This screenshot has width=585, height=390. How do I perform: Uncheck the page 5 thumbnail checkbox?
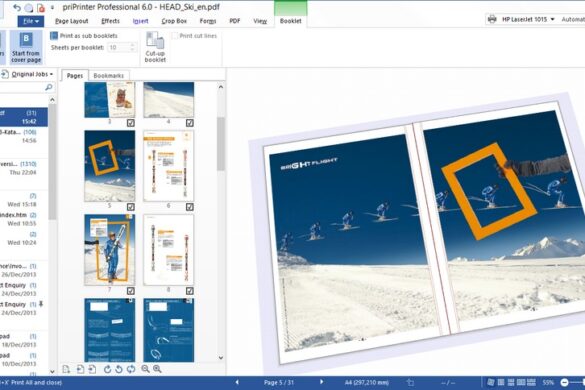(131, 207)
